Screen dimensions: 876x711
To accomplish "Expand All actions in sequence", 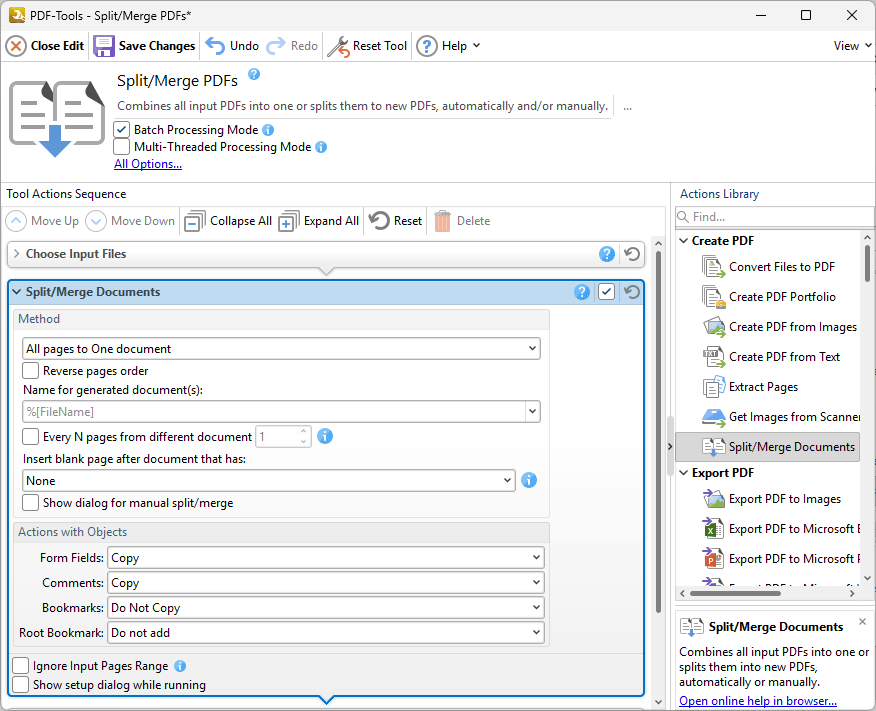I will pos(319,221).
